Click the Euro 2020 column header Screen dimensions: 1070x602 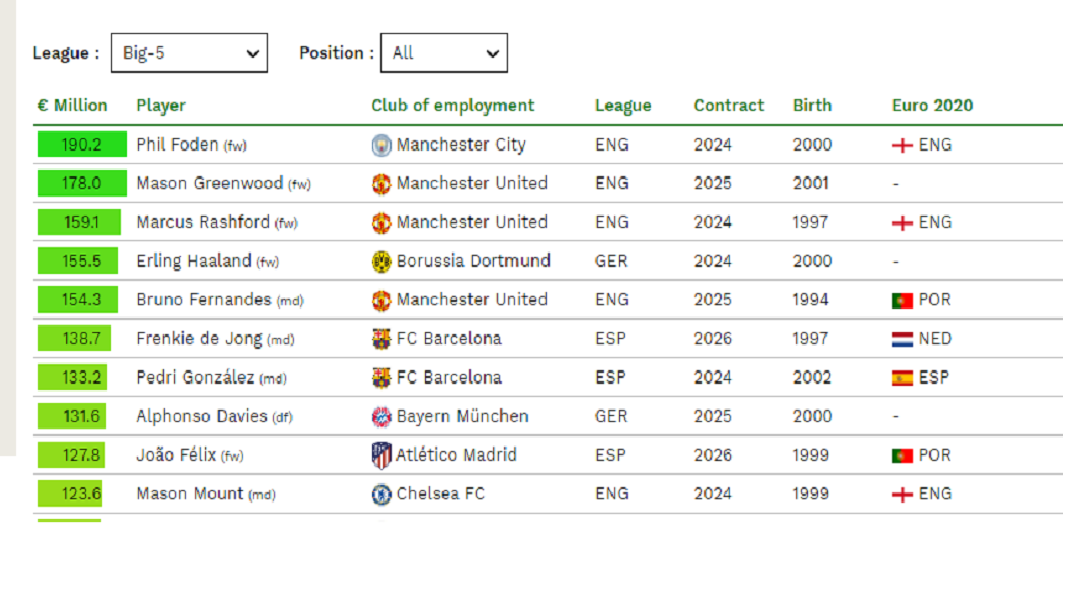coord(932,105)
